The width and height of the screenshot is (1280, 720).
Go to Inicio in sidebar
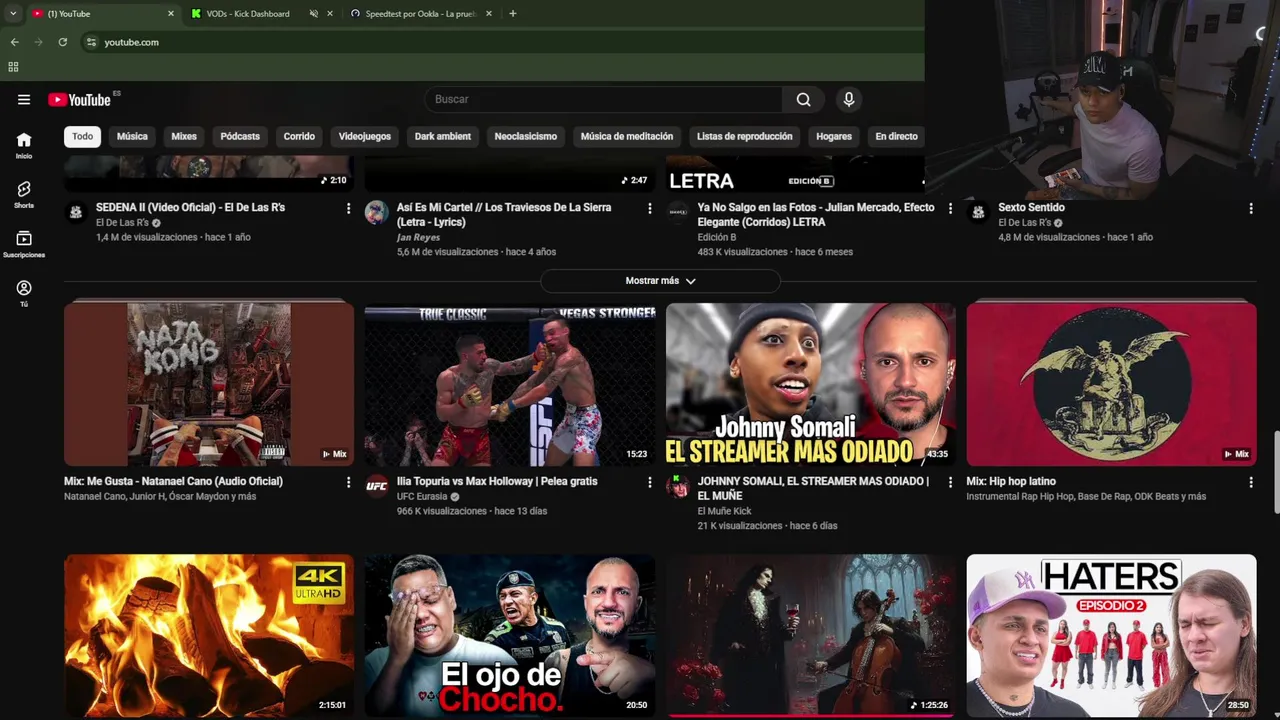point(24,145)
